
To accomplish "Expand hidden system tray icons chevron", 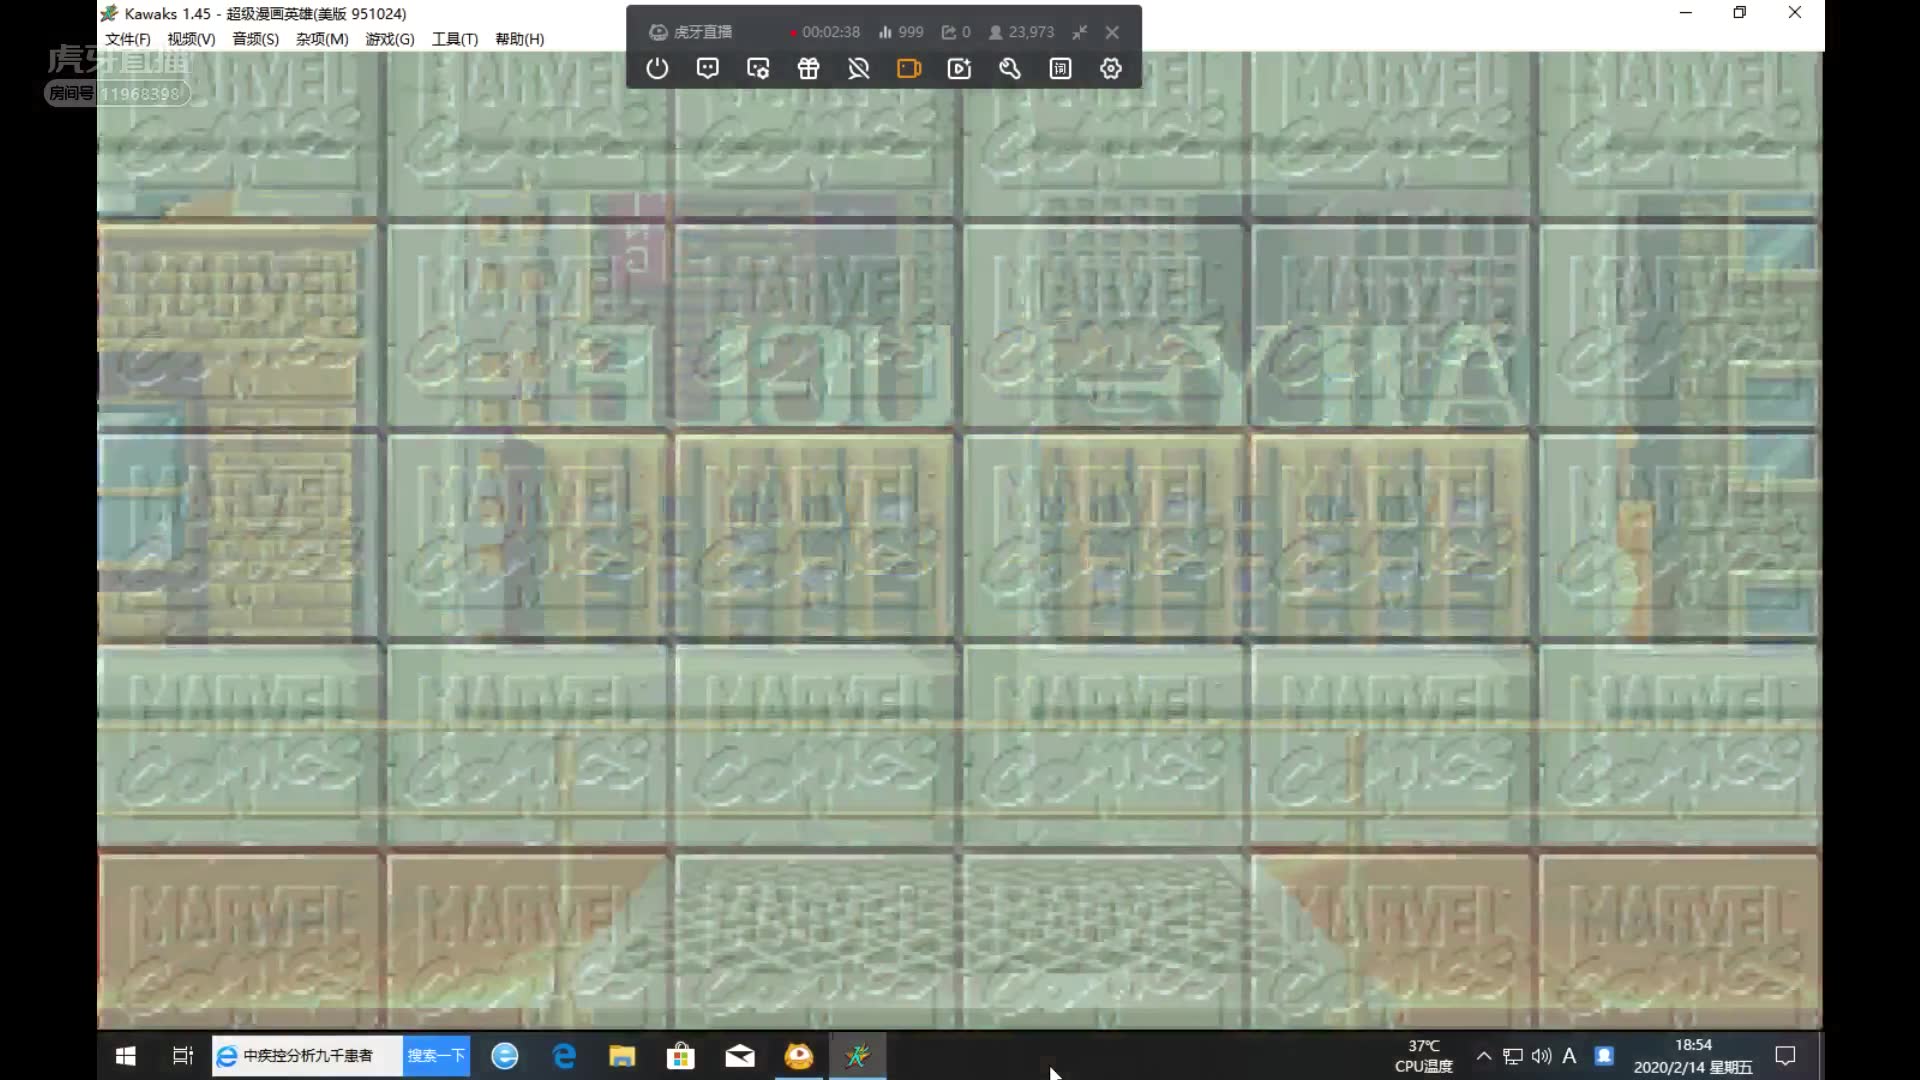I will coord(1484,1056).
